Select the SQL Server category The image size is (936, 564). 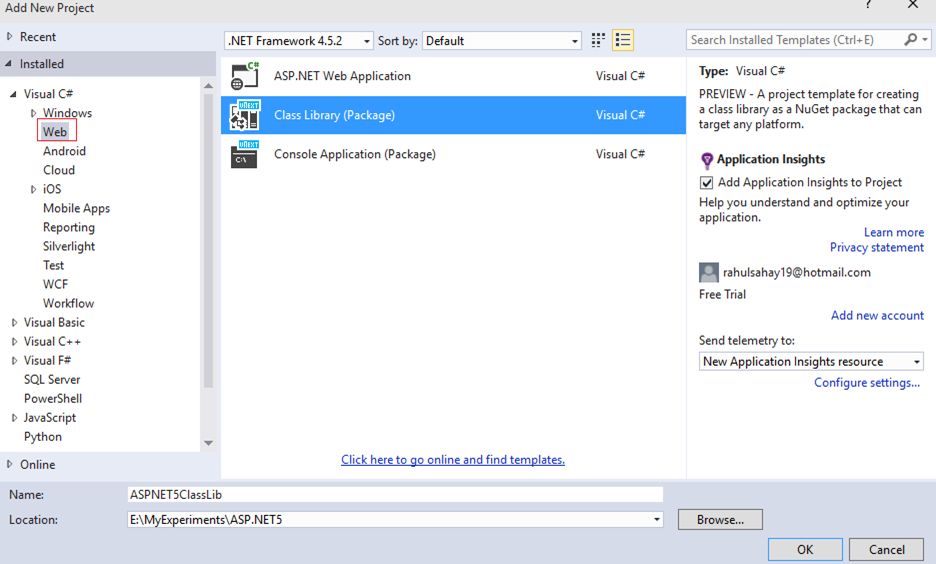tap(52, 380)
